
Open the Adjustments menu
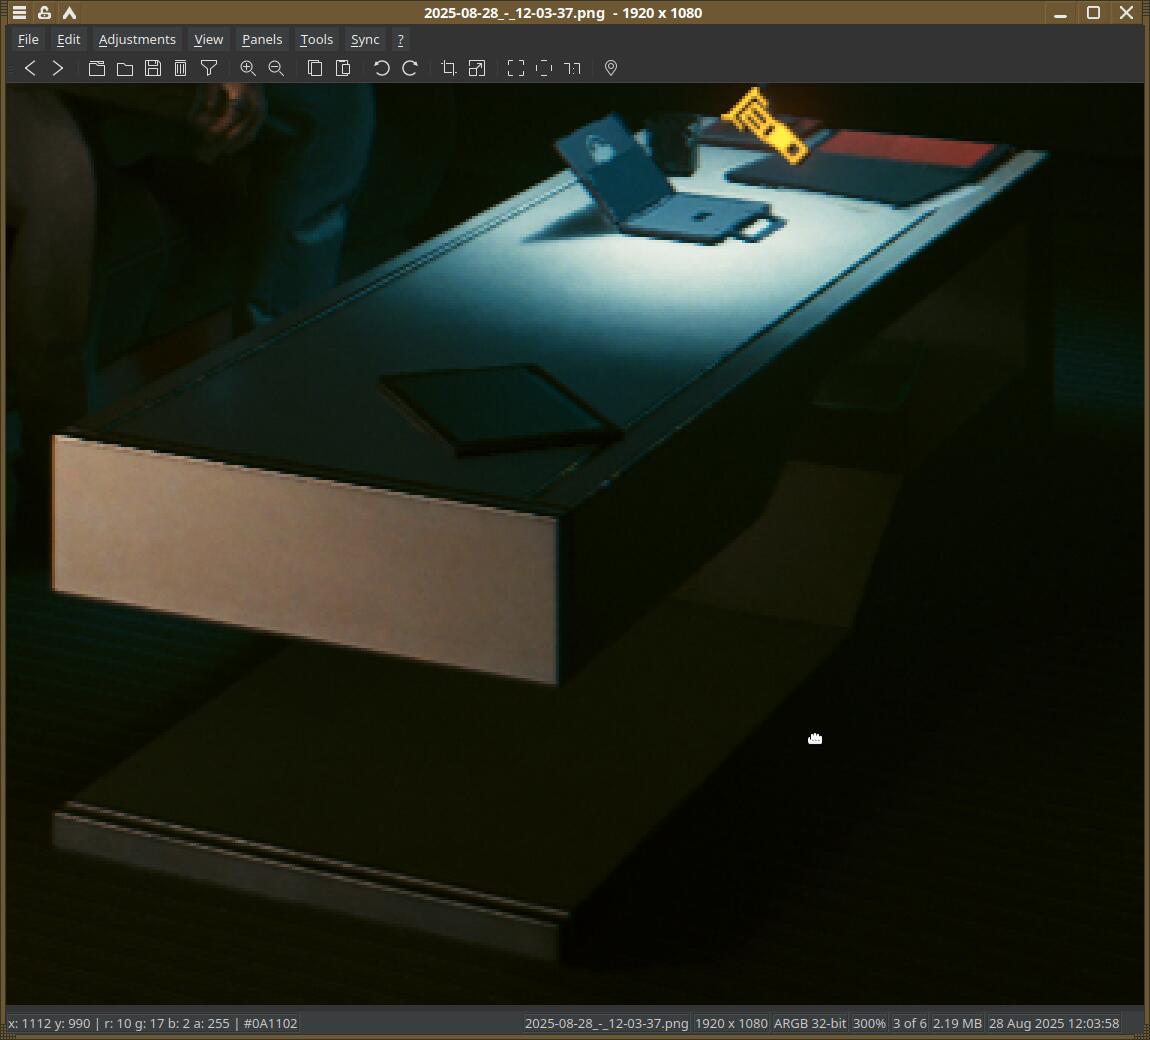pyautogui.click(x=137, y=40)
